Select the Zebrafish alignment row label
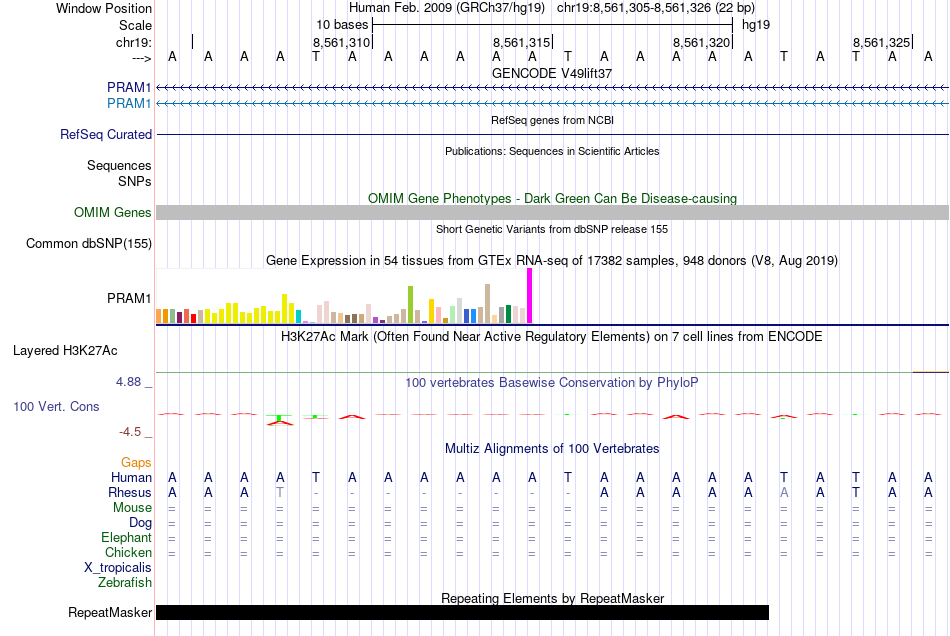The image size is (950, 636). tap(125, 582)
